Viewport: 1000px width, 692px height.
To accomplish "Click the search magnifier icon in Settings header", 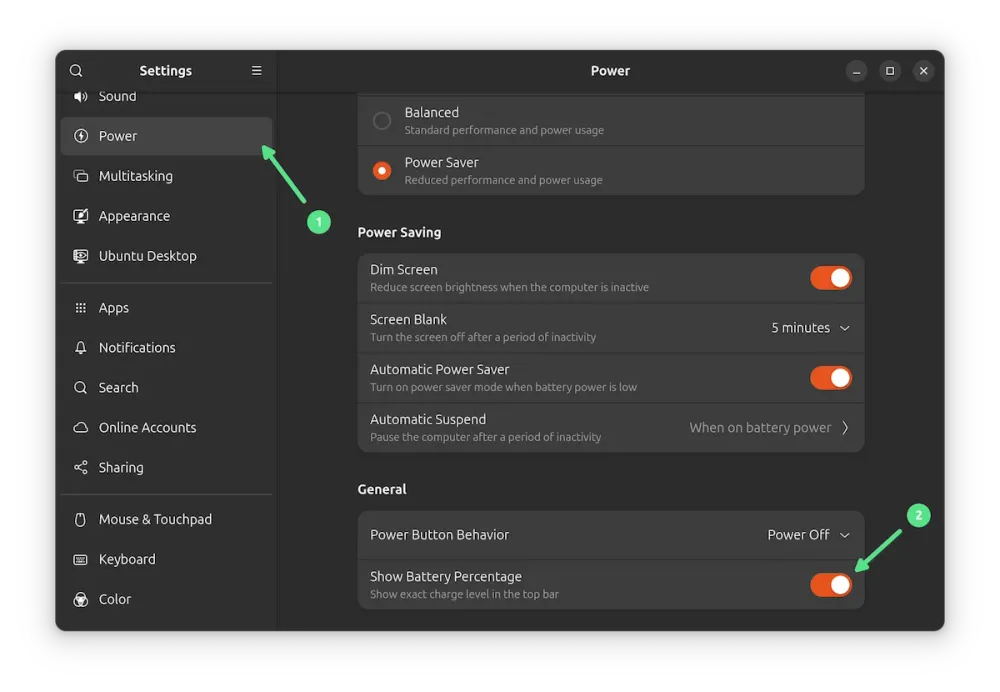I will point(76,71).
